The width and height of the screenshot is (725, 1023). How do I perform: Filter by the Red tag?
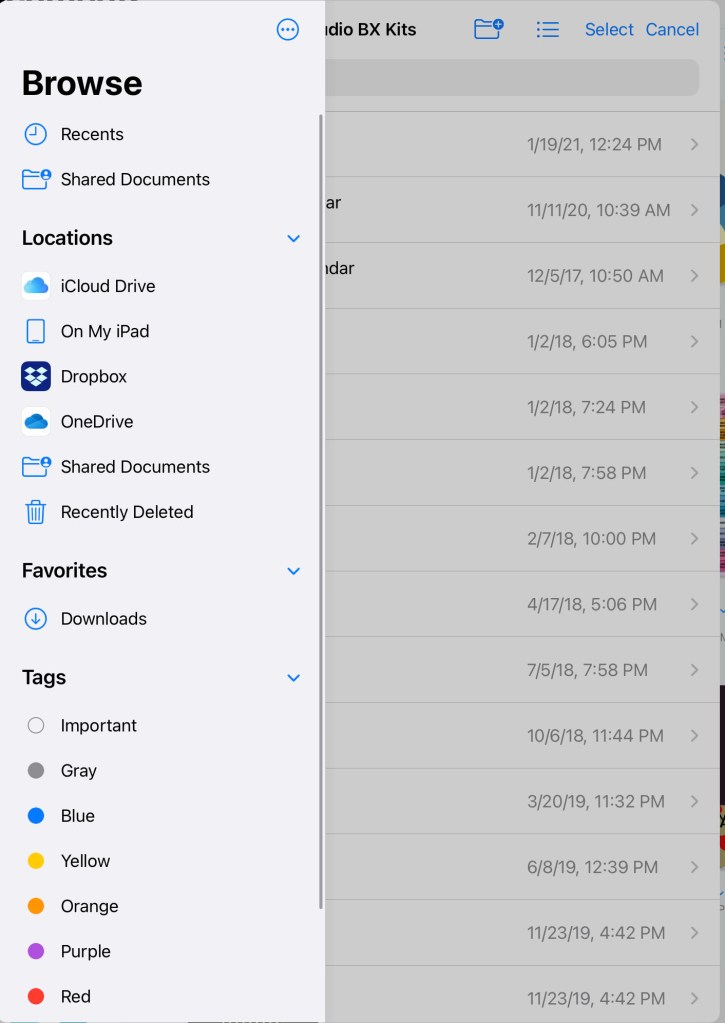(75, 996)
